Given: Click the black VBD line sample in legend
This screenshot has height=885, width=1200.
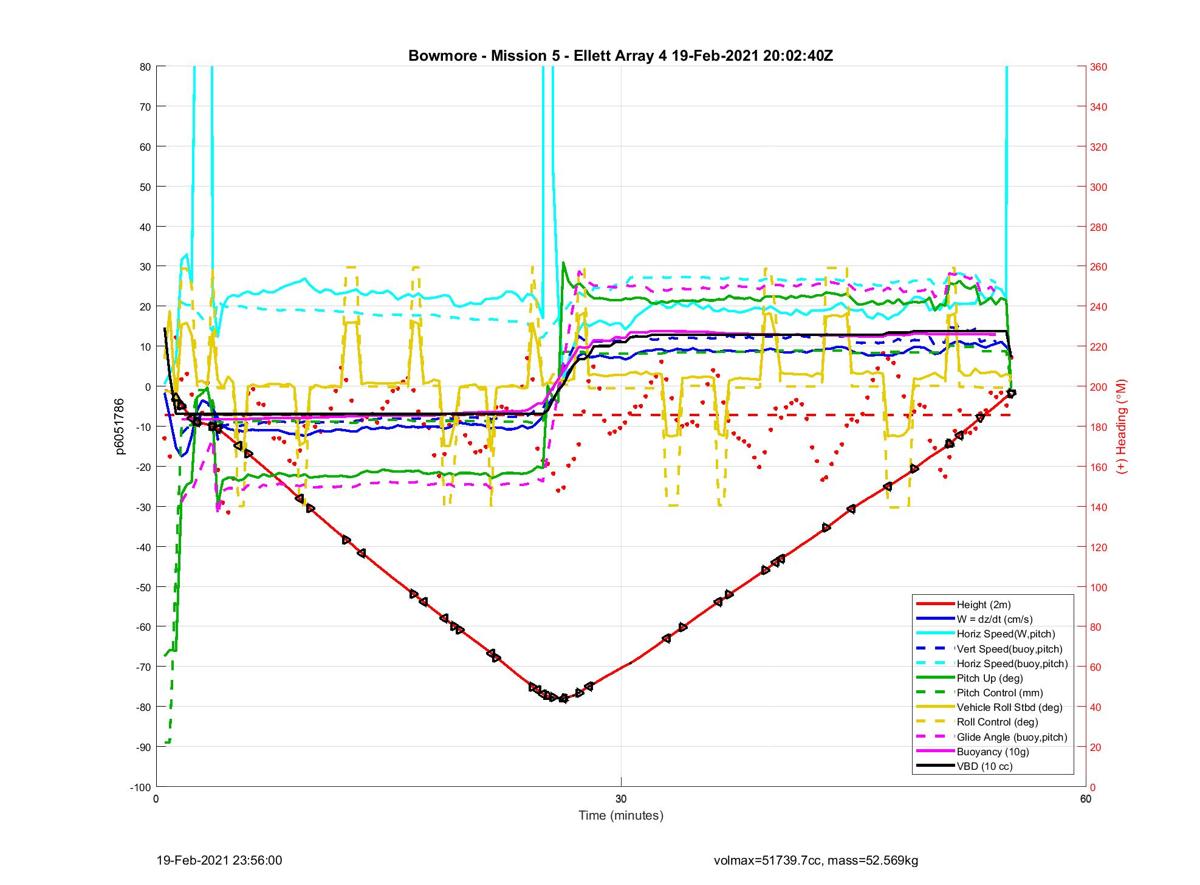Looking at the screenshot, I should pyautogui.click(x=934, y=766).
